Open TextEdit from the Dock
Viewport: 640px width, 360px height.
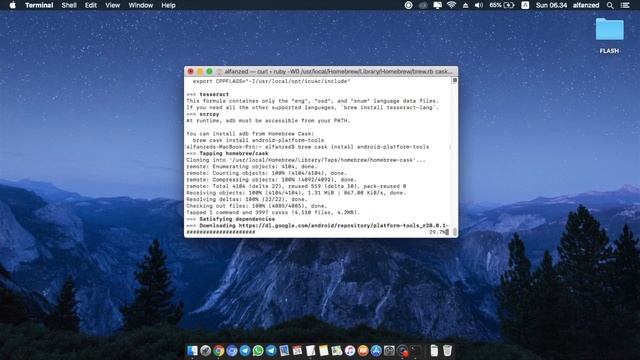pyautogui.click(x=311, y=350)
